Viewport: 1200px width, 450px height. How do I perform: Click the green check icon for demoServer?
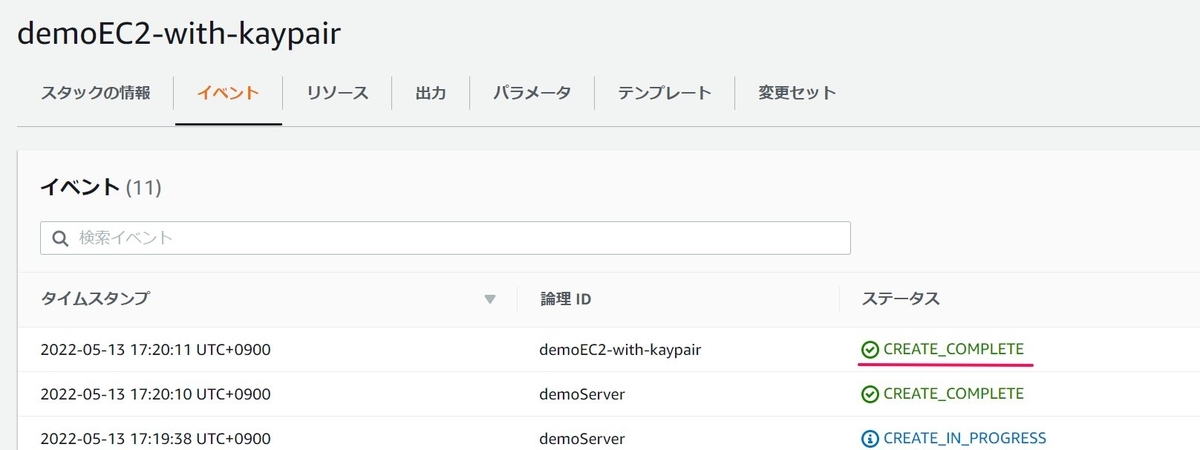tap(869, 394)
